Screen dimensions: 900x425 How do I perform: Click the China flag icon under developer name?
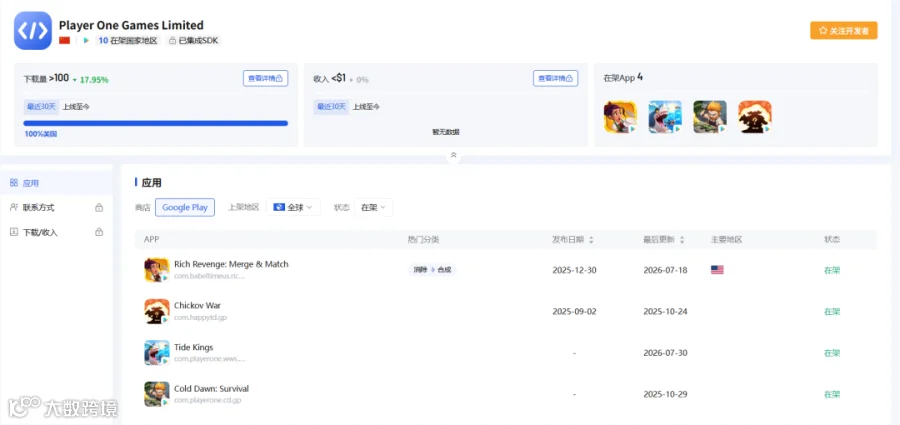[x=64, y=41]
